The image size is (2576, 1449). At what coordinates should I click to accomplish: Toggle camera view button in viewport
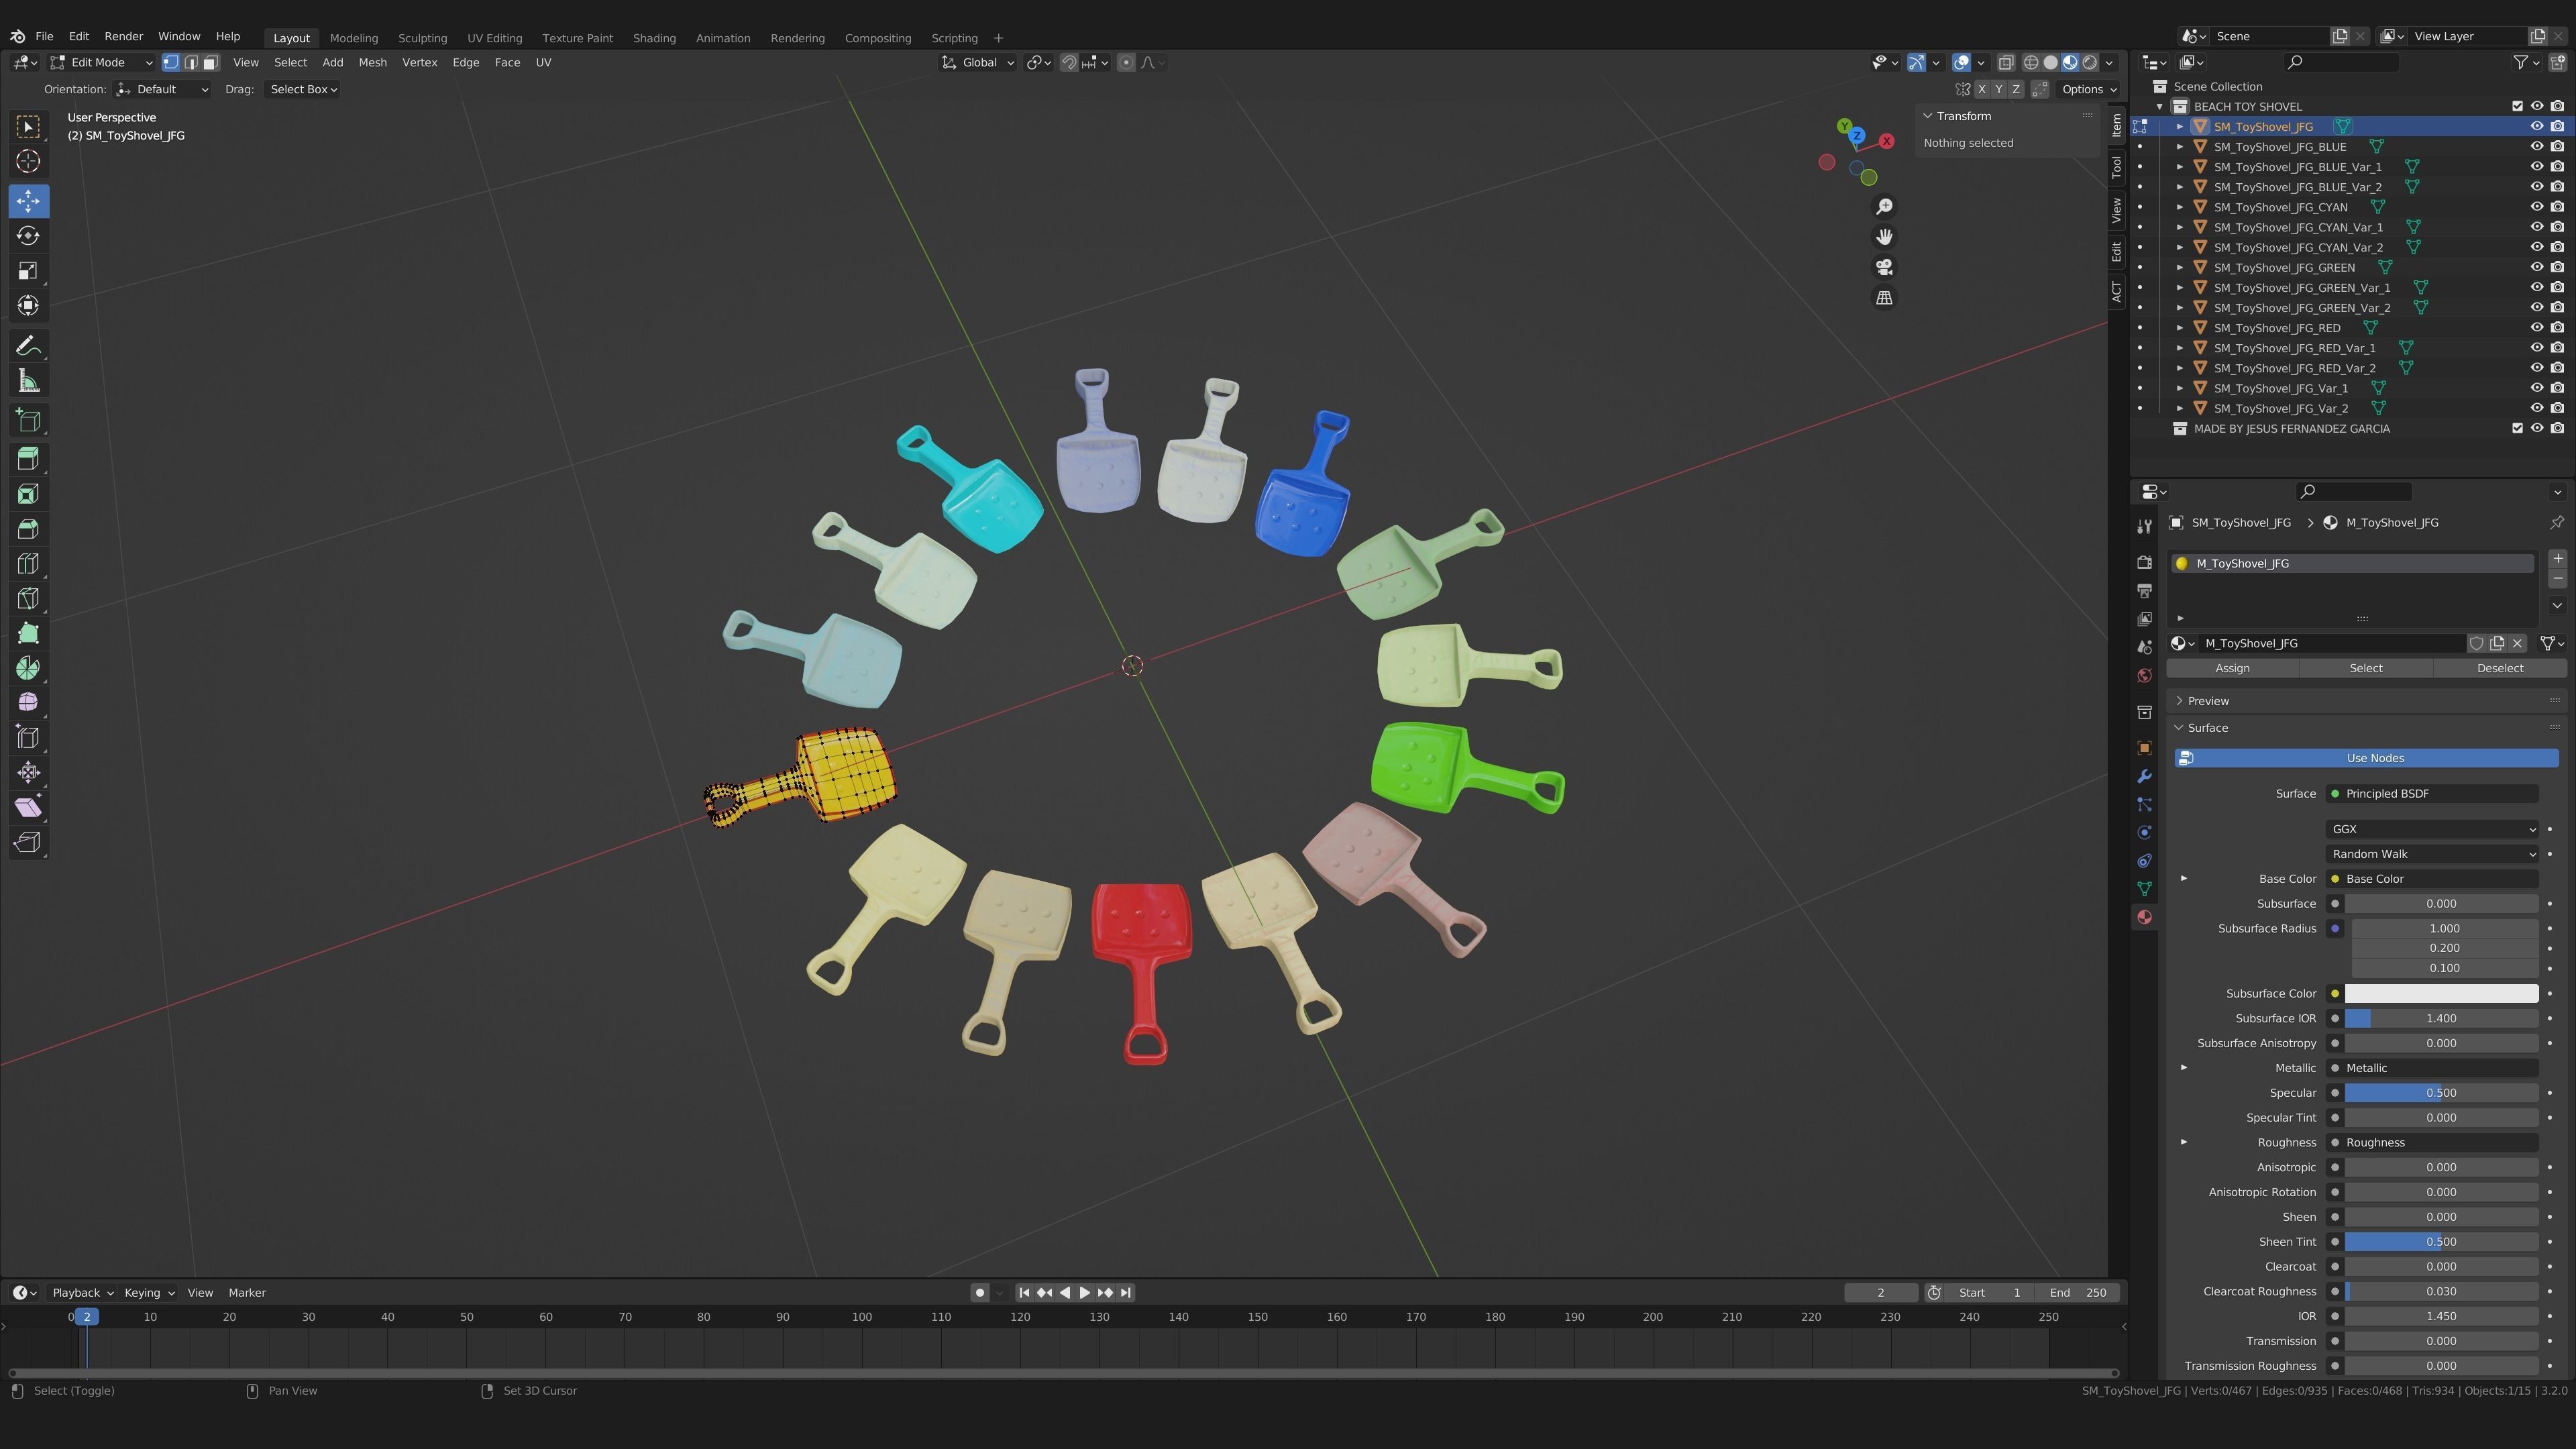1884,267
